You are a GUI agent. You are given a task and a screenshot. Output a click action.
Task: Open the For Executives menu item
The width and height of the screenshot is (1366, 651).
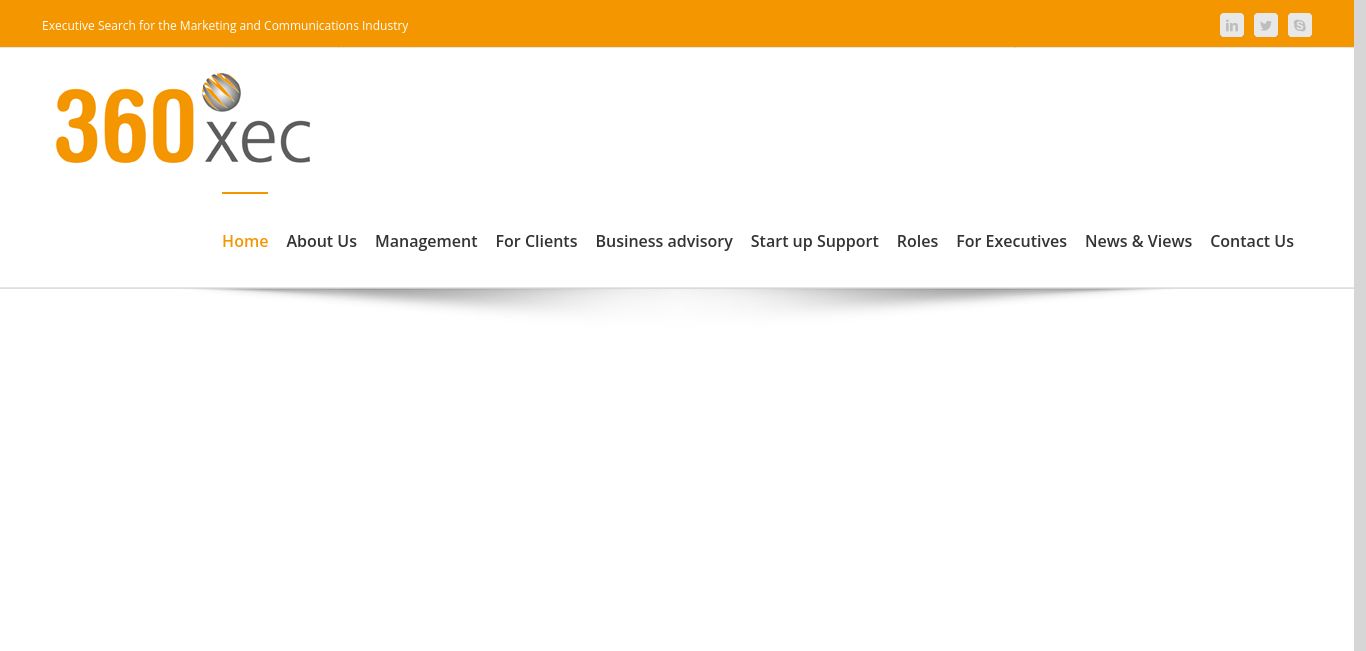pos(1011,241)
